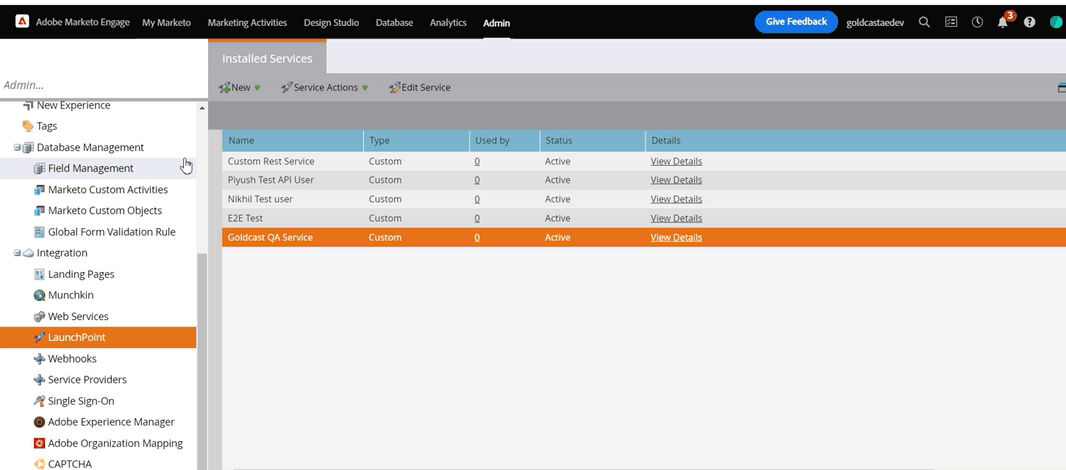Open View Details for Piyush Test API User
The height and width of the screenshot is (470, 1066).
coord(676,180)
